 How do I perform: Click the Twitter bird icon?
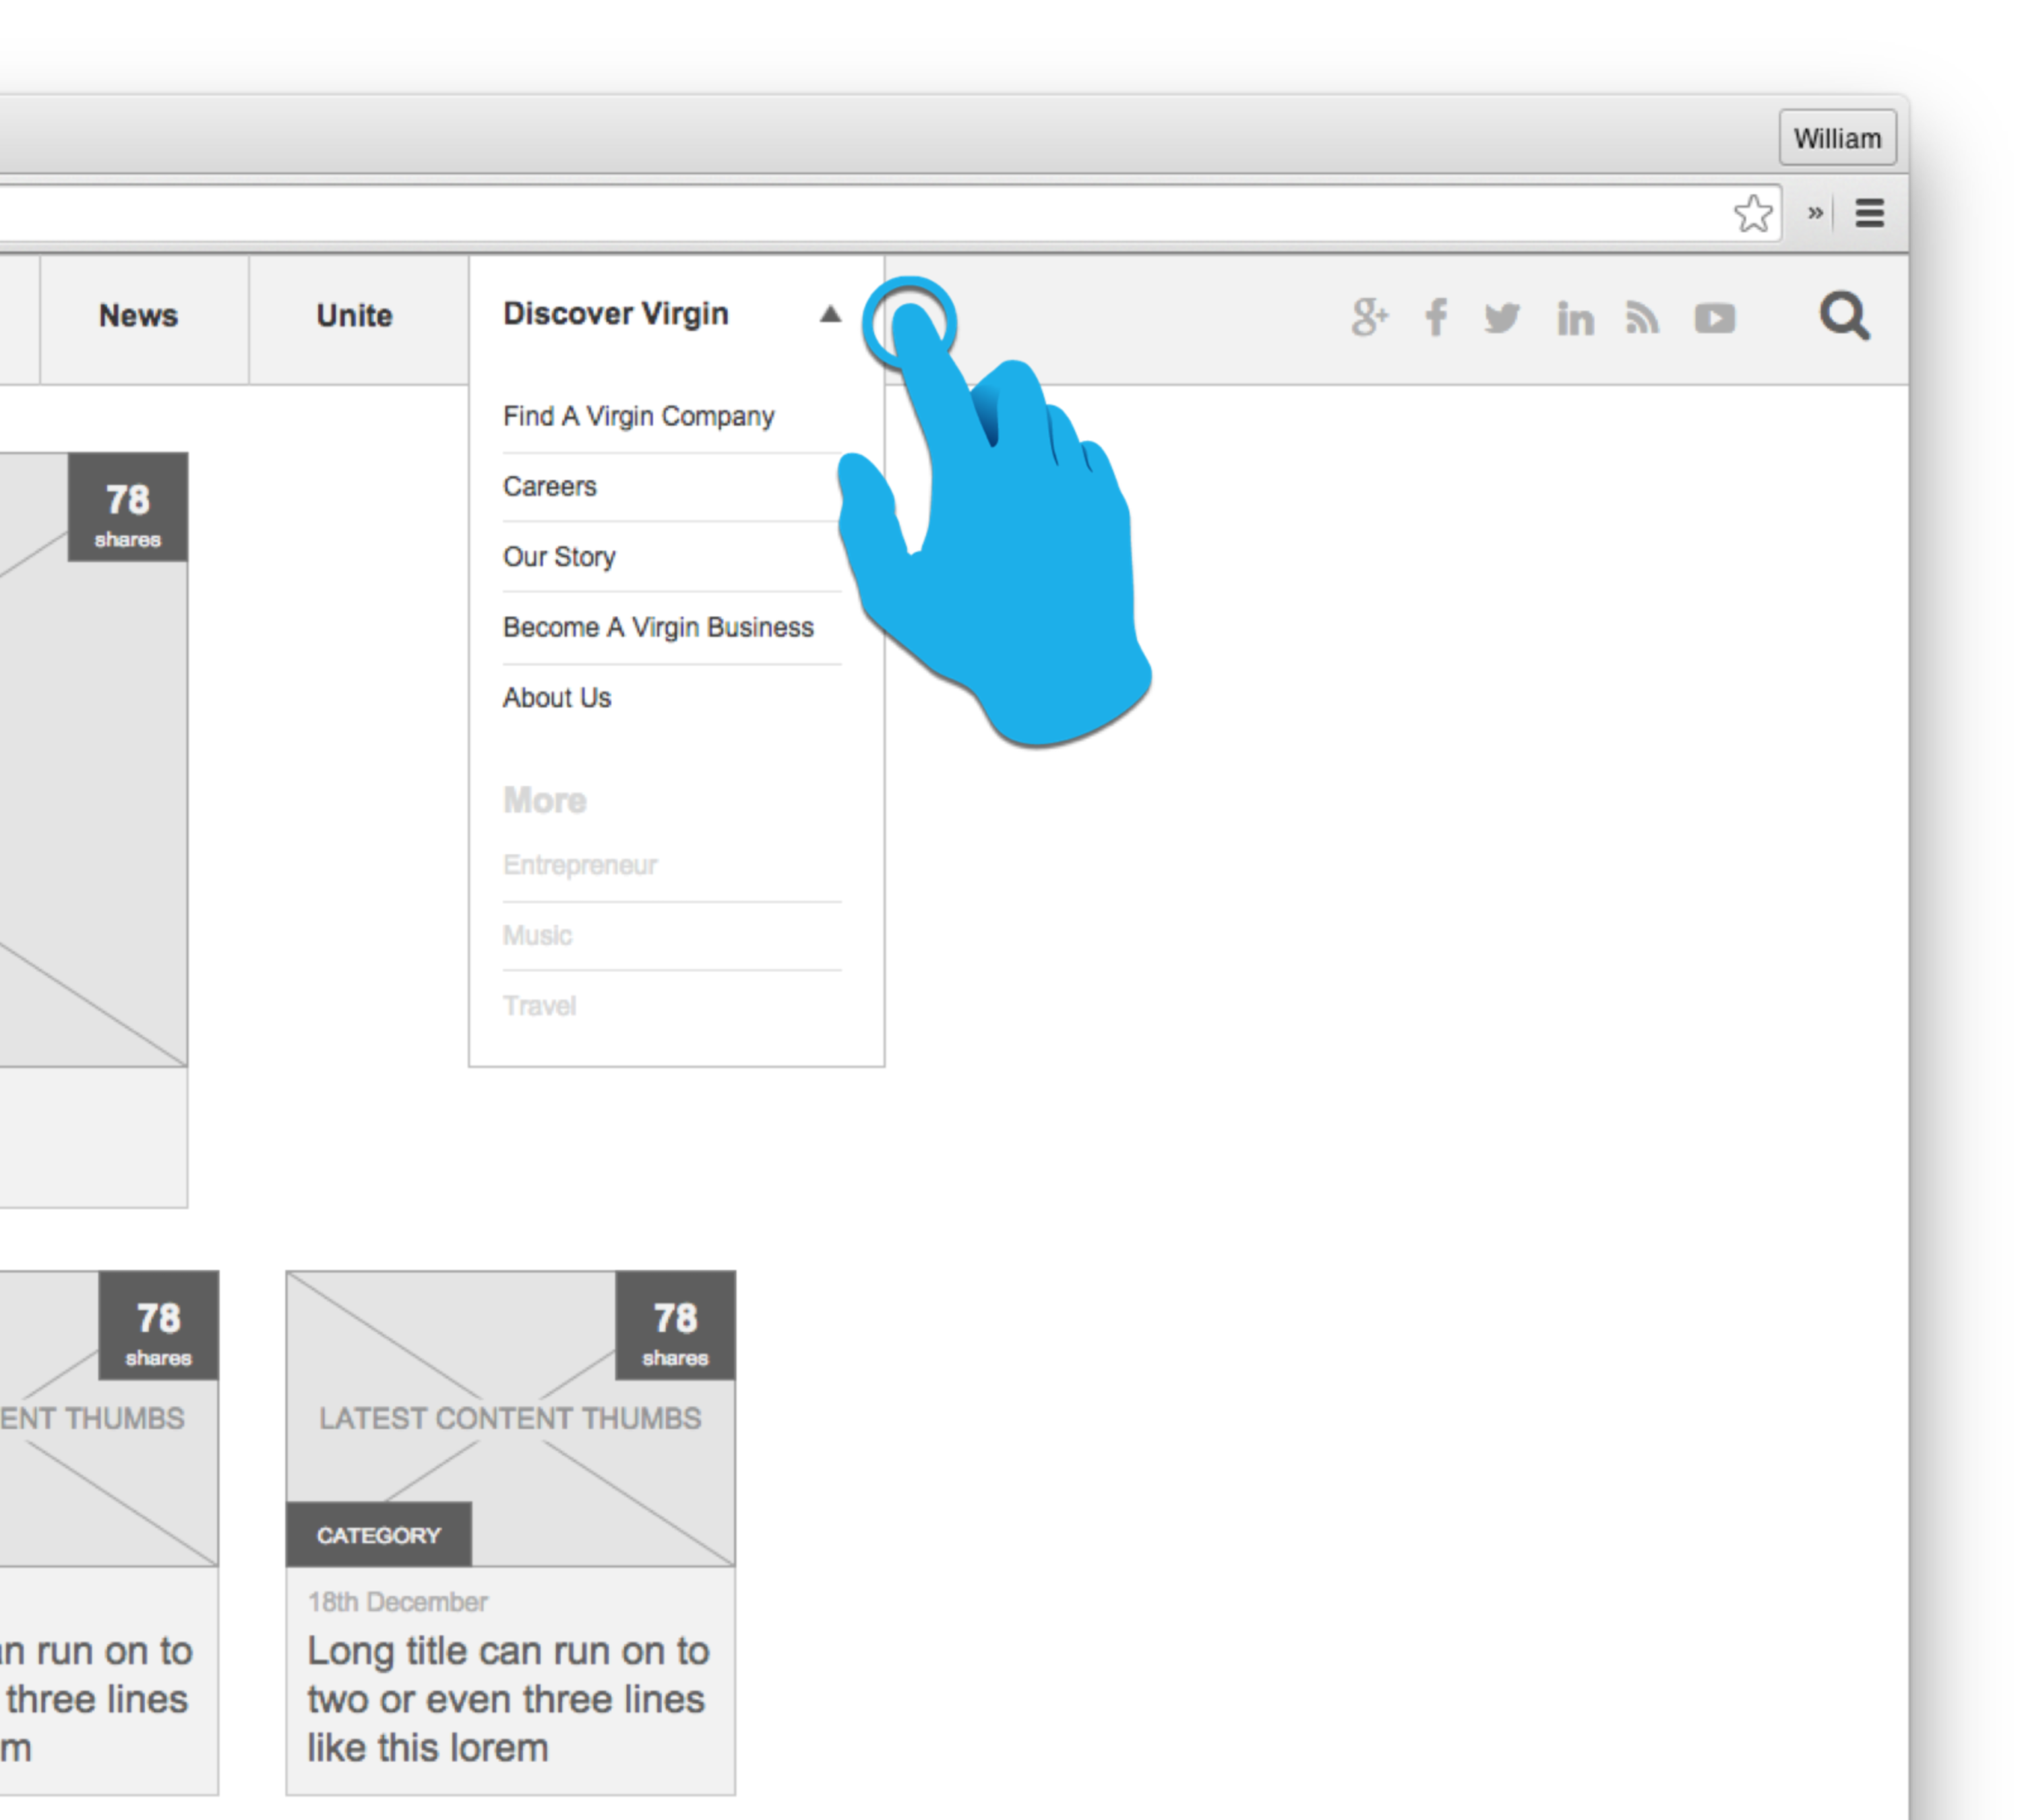click(x=1501, y=318)
